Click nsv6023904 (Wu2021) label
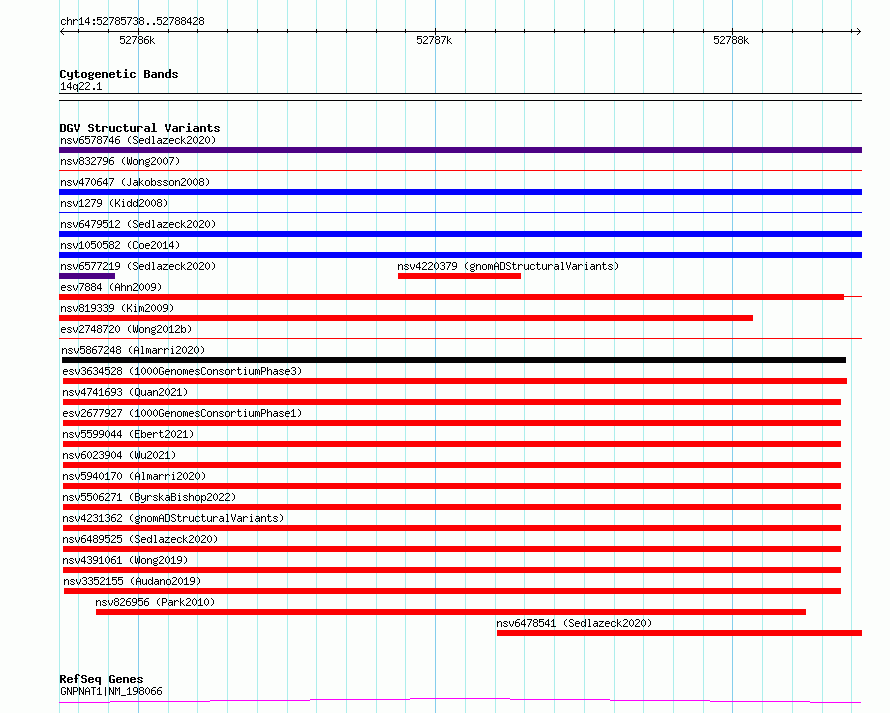 tap(119, 455)
